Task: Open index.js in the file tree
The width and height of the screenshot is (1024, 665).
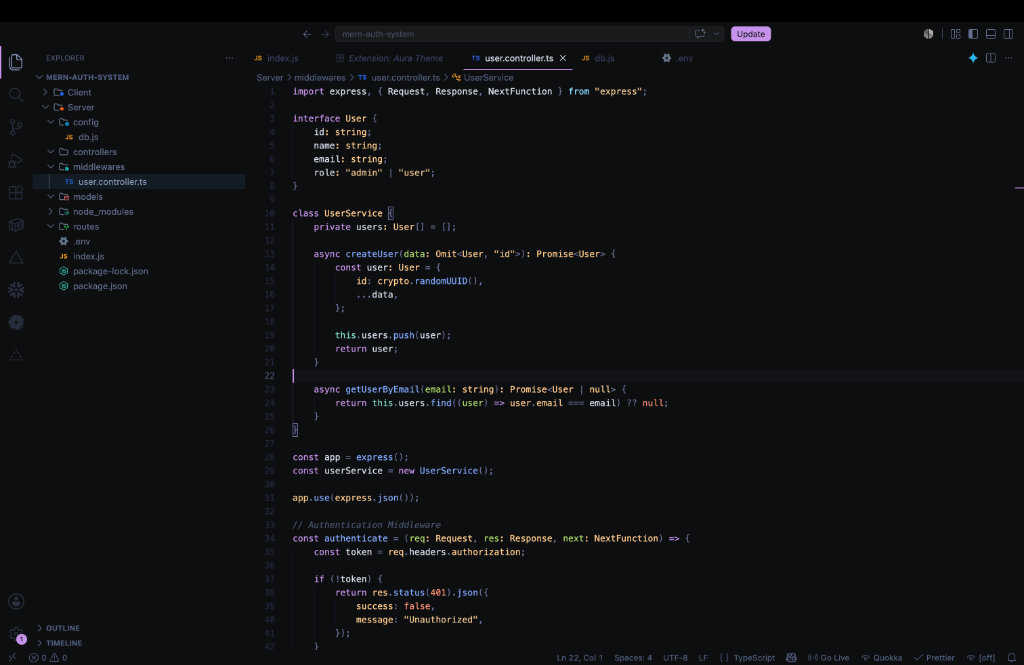Action: point(88,257)
